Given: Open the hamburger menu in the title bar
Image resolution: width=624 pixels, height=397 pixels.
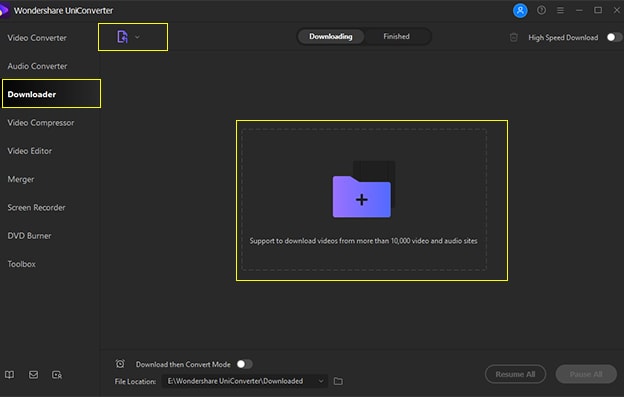Looking at the screenshot, I should (x=560, y=10).
